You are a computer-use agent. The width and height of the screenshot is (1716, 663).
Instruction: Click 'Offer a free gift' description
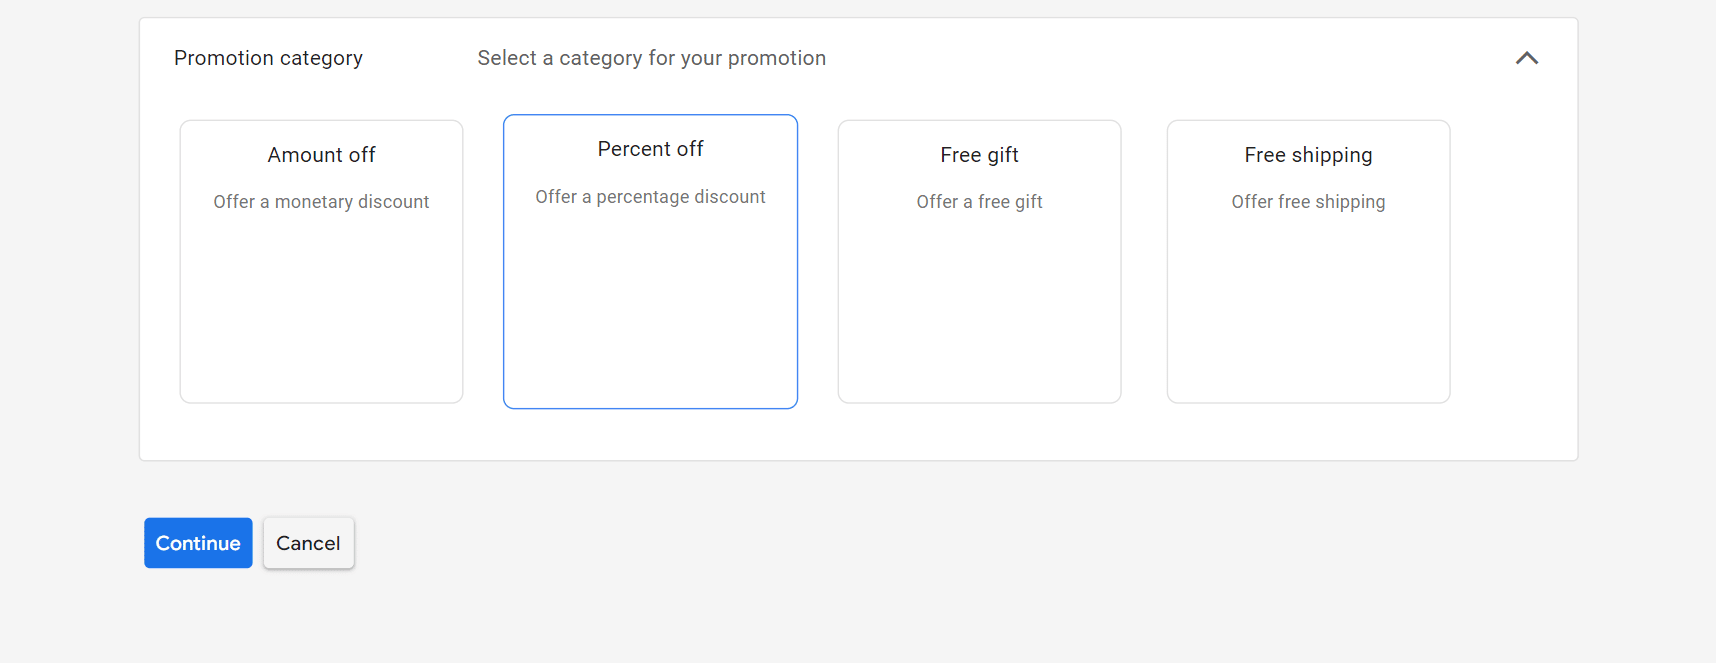click(979, 202)
